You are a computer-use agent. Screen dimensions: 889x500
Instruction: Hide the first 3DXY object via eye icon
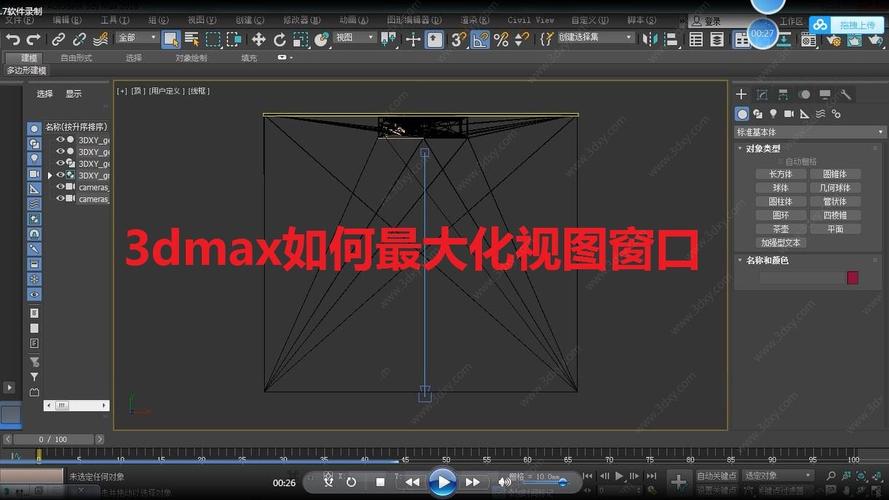click(x=60, y=140)
